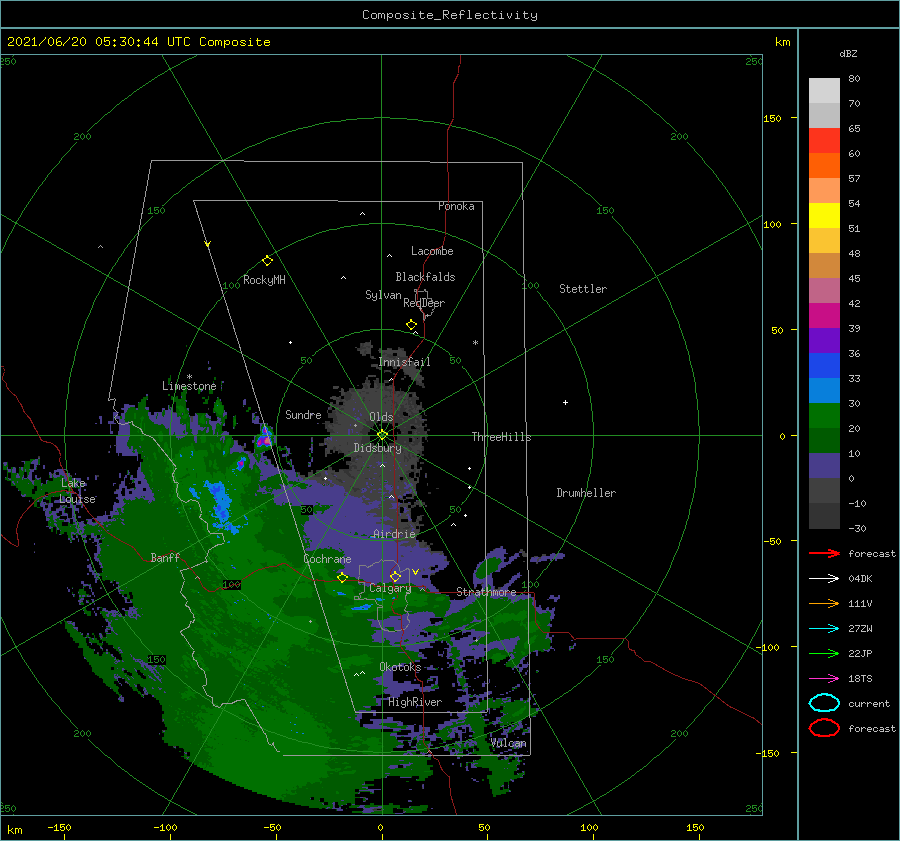Viewport: 900px width, 841px height.
Task: Click the Lake Louise label
Action: coord(77,491)
